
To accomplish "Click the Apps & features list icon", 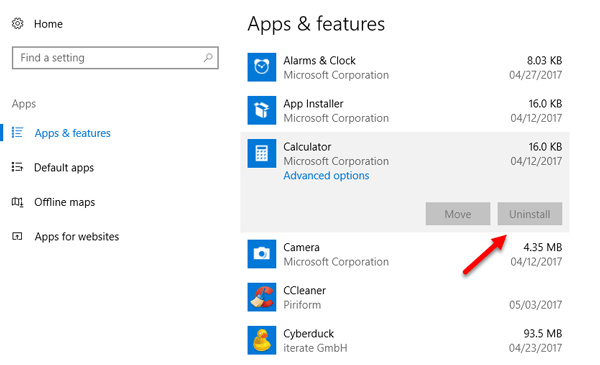I will [x=18, y=133].
